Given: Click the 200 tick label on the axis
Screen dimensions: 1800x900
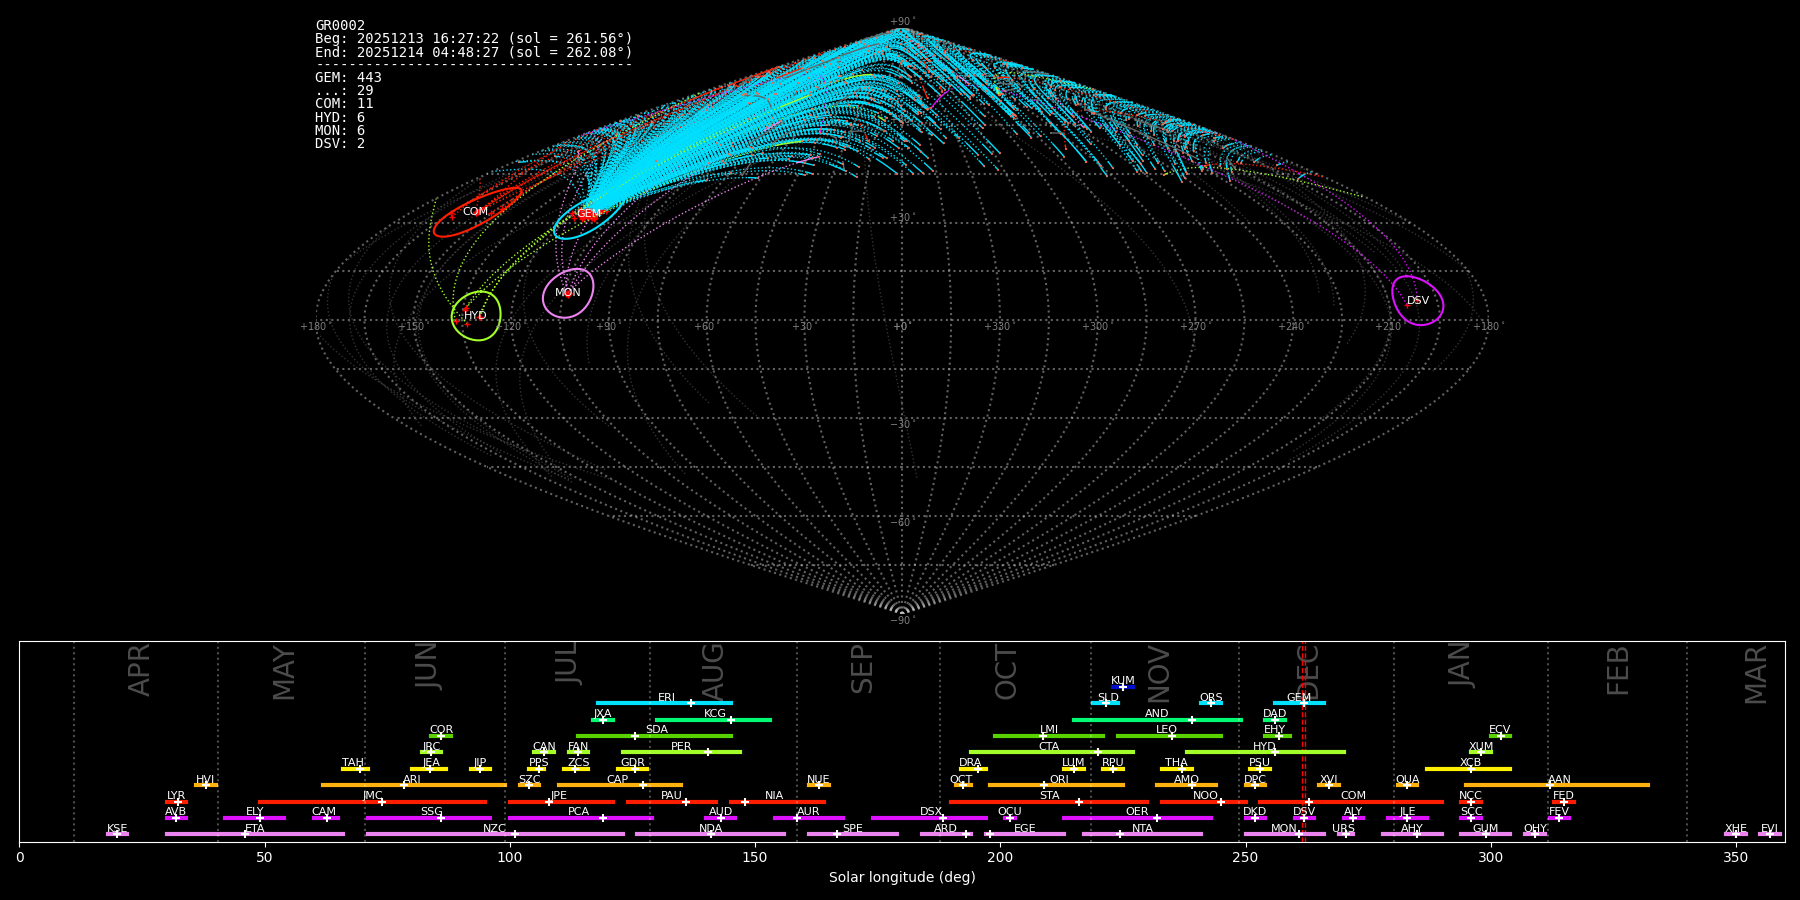Looking at the screenshot, I should tap(1000, 857).
